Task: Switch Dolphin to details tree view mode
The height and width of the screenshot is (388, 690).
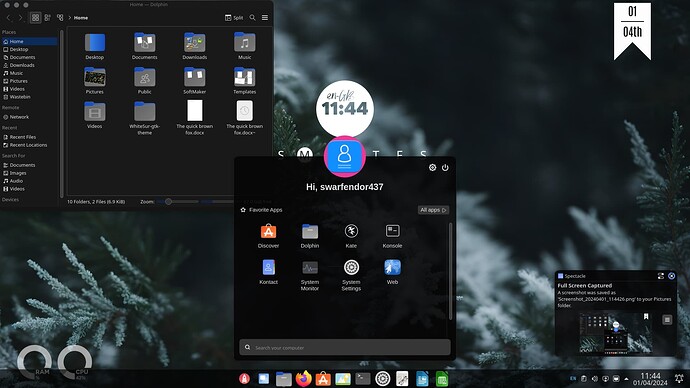Action: 60,18
